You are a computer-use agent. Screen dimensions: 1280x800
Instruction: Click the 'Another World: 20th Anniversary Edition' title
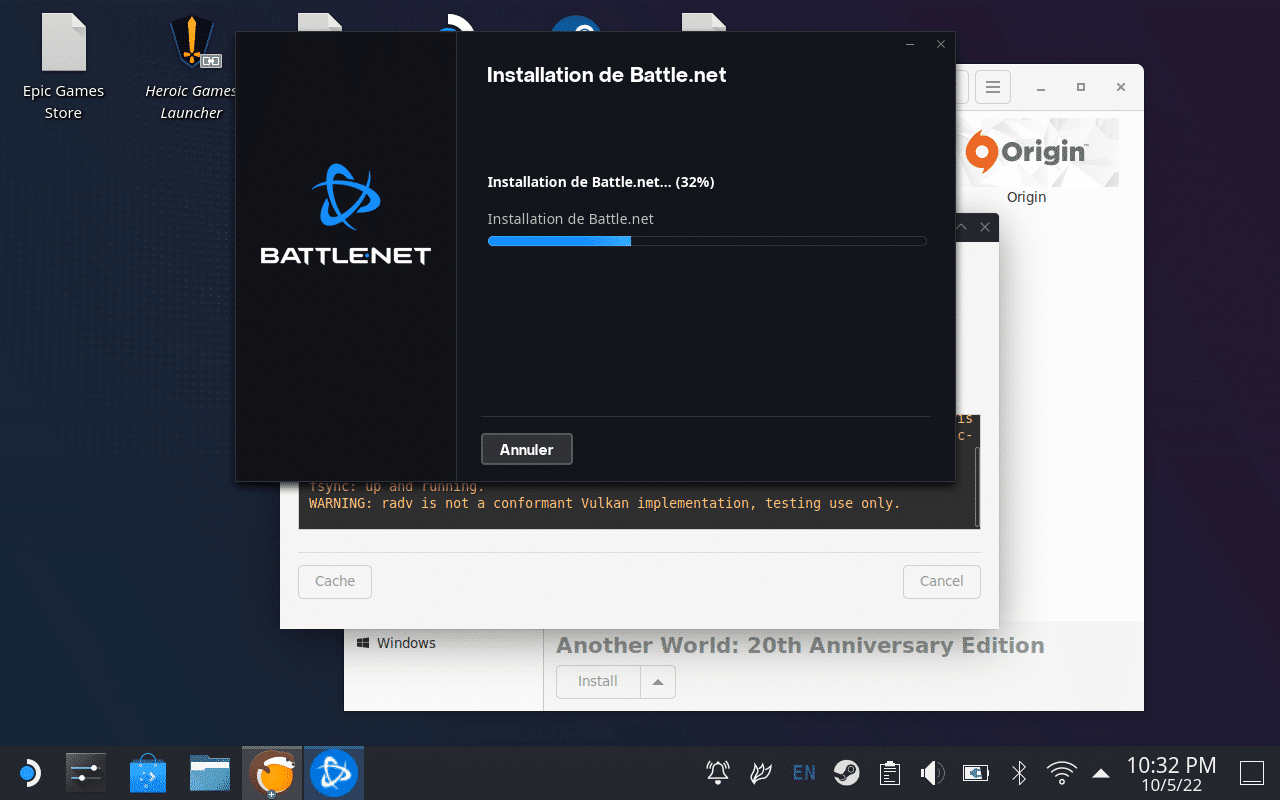coord(800,645)
